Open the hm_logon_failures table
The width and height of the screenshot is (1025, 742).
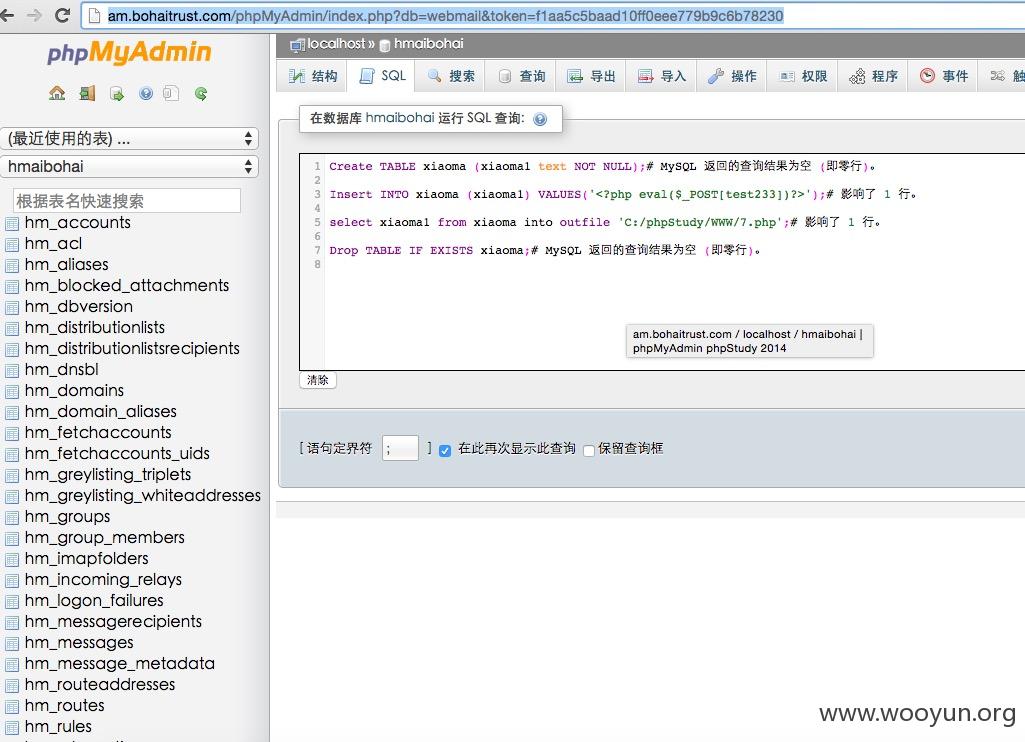(94, 600)
